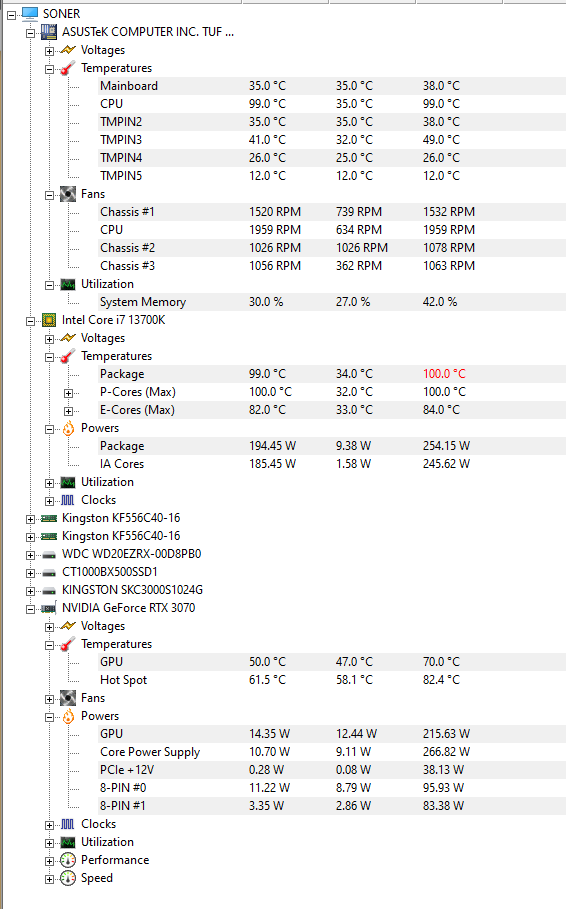Select the Chassis #2 fan label
This screenshot has width=566, height=909.
coord(128,248)
